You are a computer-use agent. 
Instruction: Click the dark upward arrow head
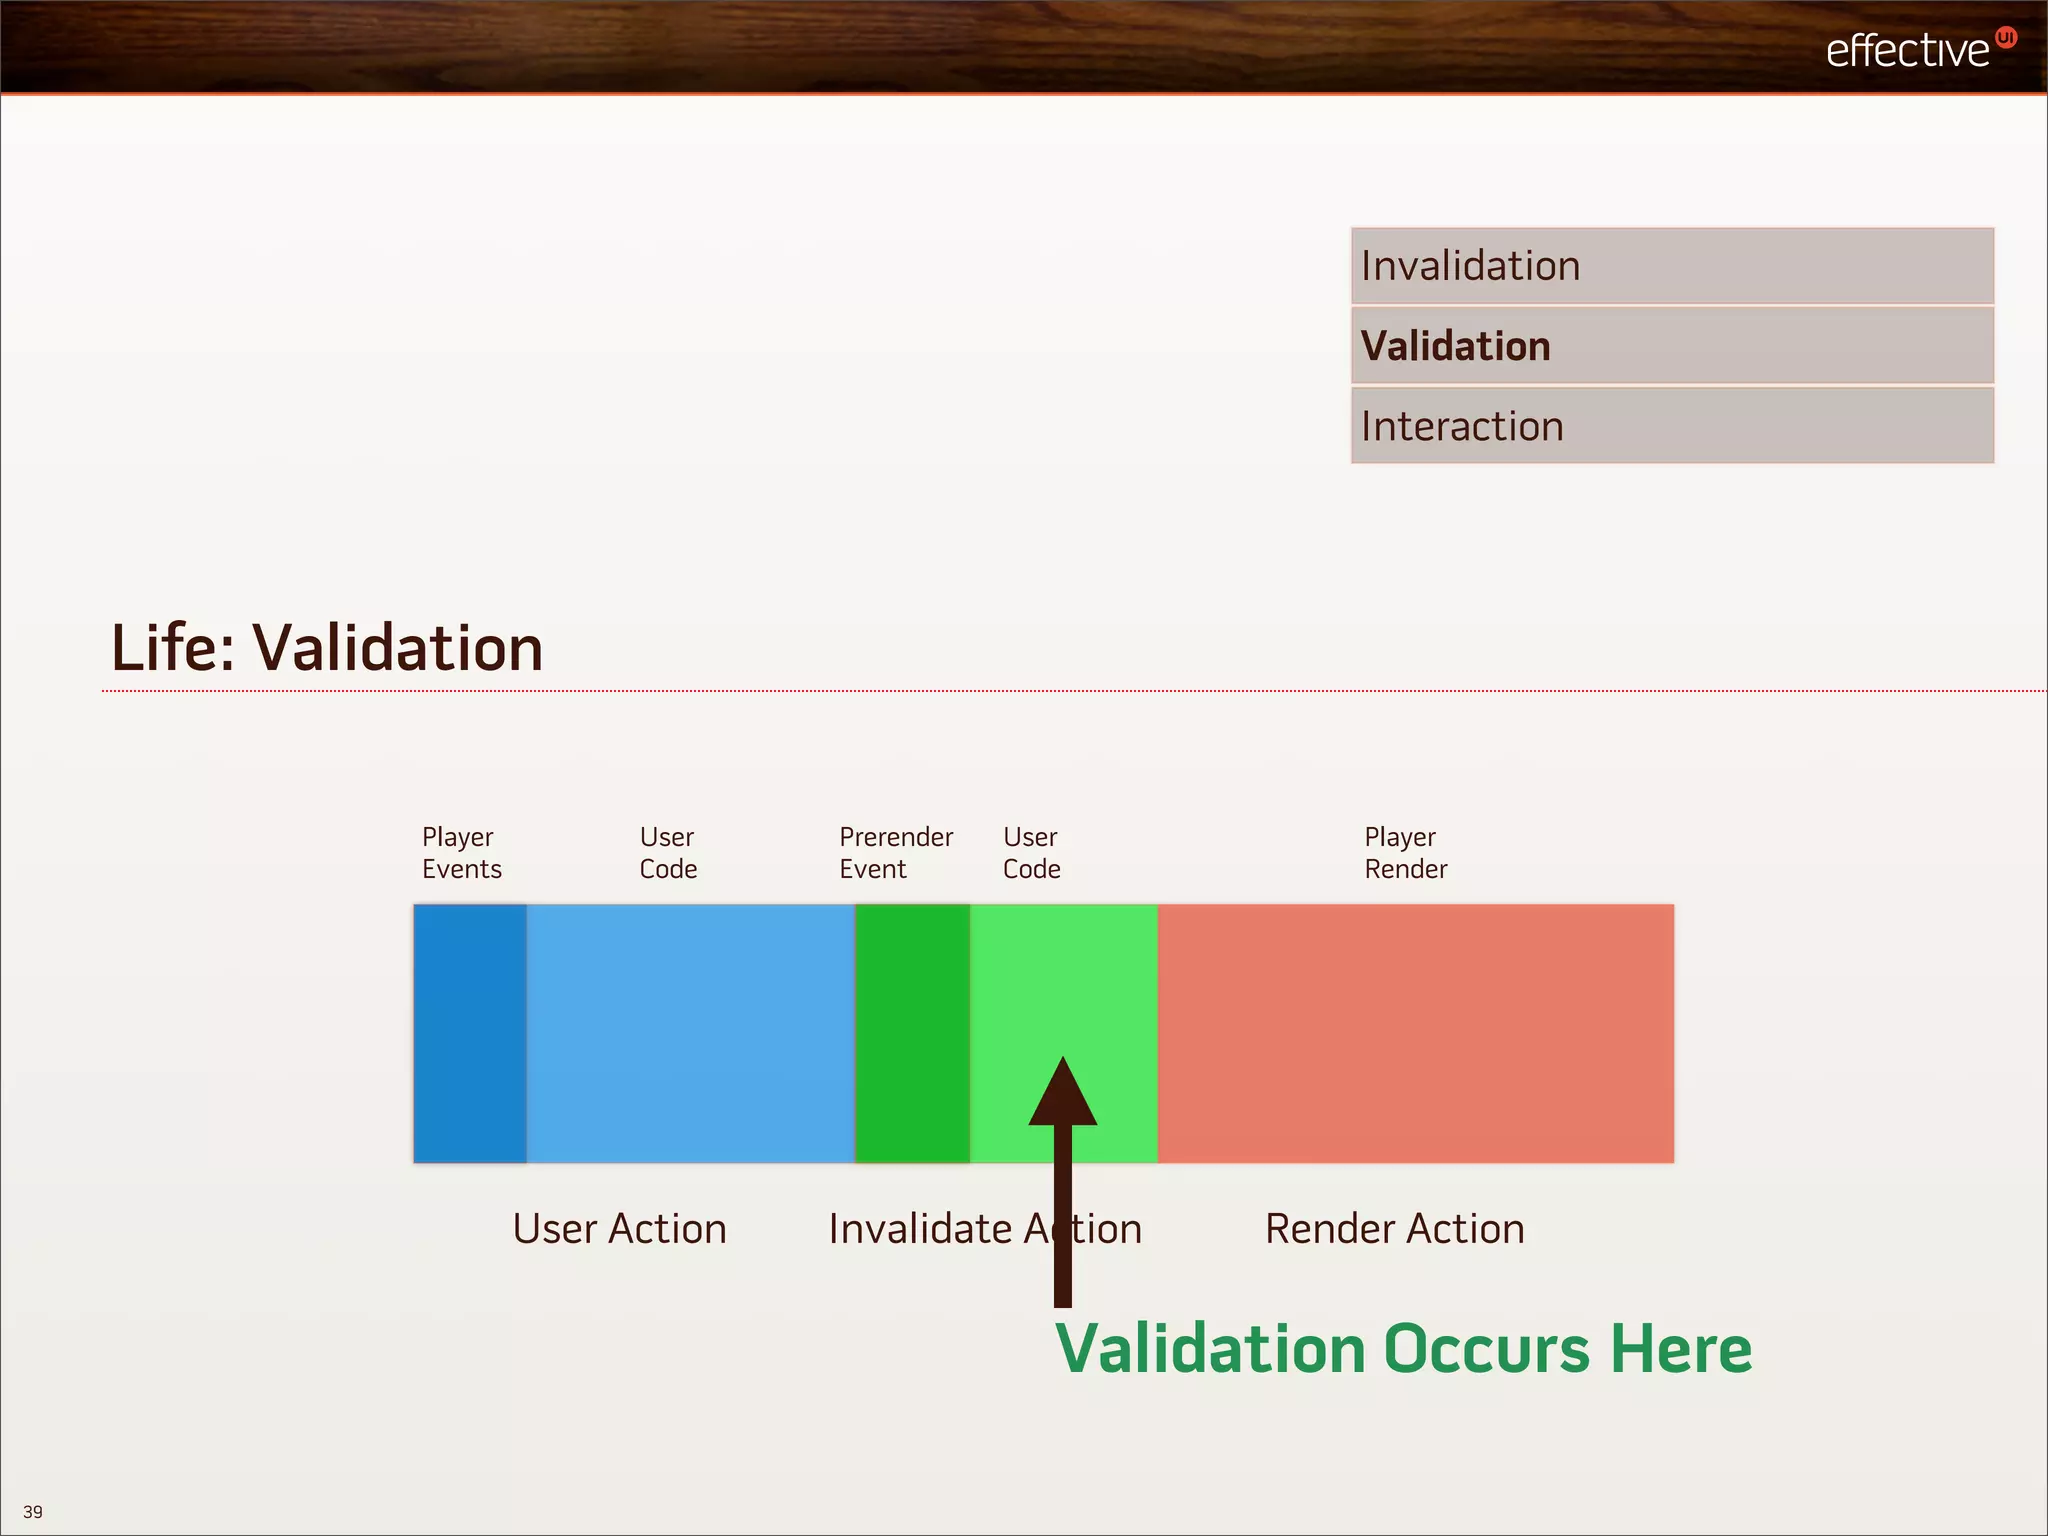point(1063,1098)
